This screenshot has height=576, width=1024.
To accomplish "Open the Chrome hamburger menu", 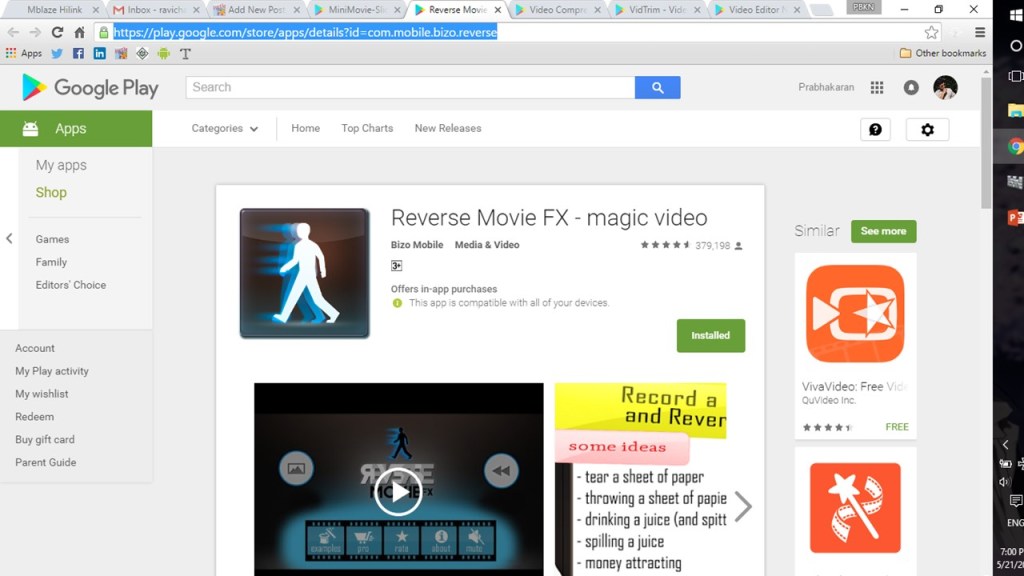I will [980, 32].
